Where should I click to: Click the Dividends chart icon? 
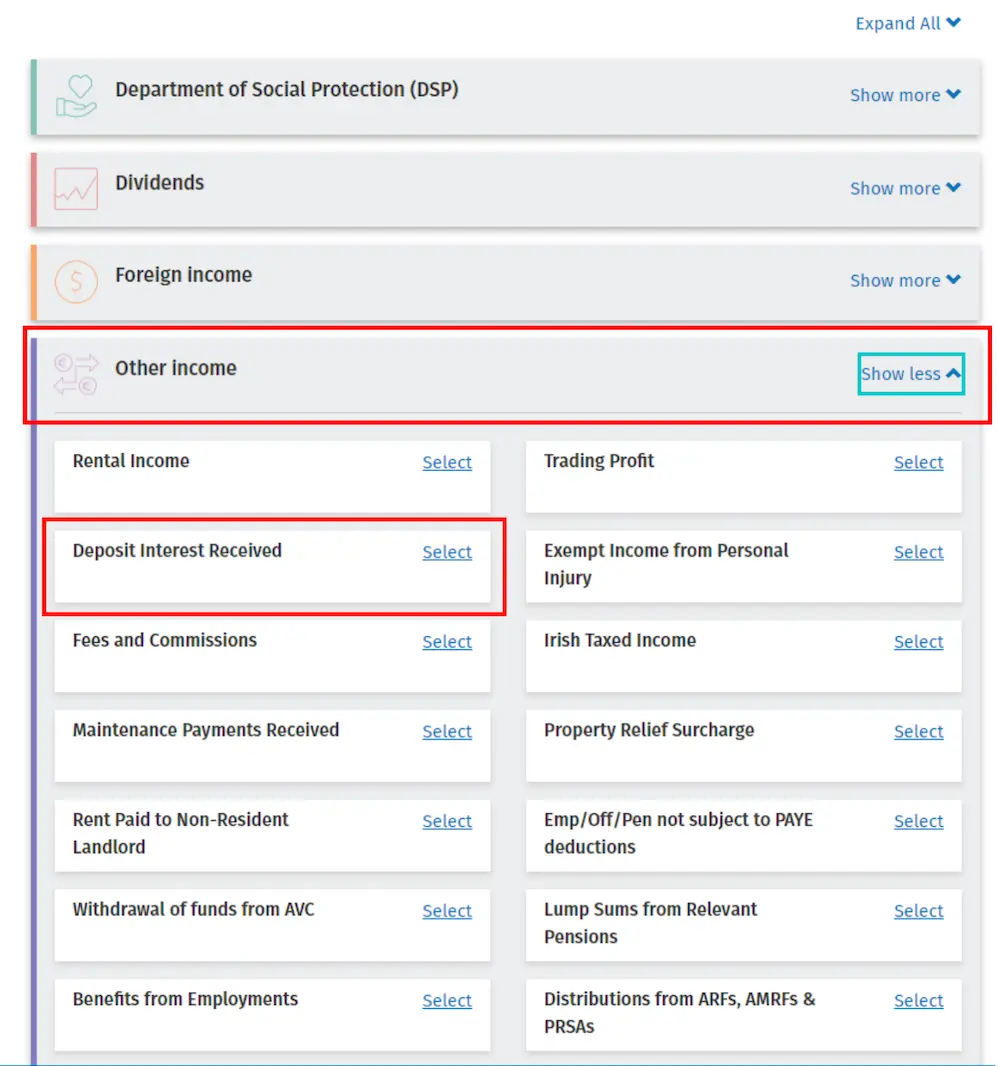(75, 188)
